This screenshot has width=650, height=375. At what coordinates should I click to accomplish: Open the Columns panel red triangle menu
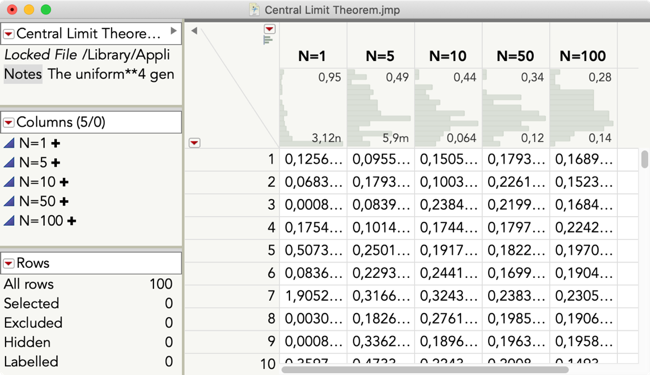[9, 122]
